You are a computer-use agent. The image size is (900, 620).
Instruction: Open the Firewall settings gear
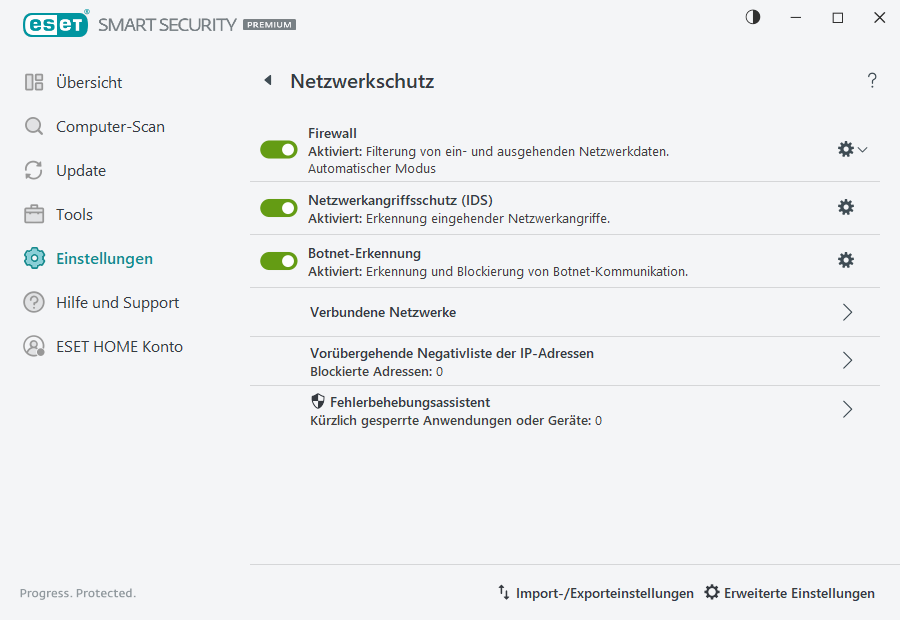(845, 148)
